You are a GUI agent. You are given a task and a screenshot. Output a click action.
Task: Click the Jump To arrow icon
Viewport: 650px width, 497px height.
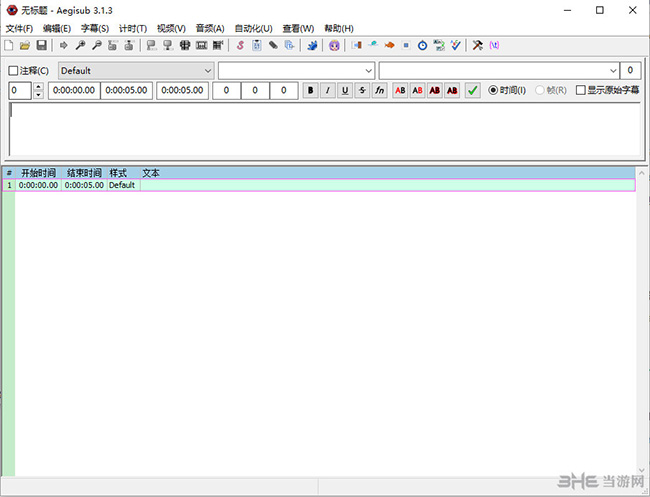tap(63, 45)
